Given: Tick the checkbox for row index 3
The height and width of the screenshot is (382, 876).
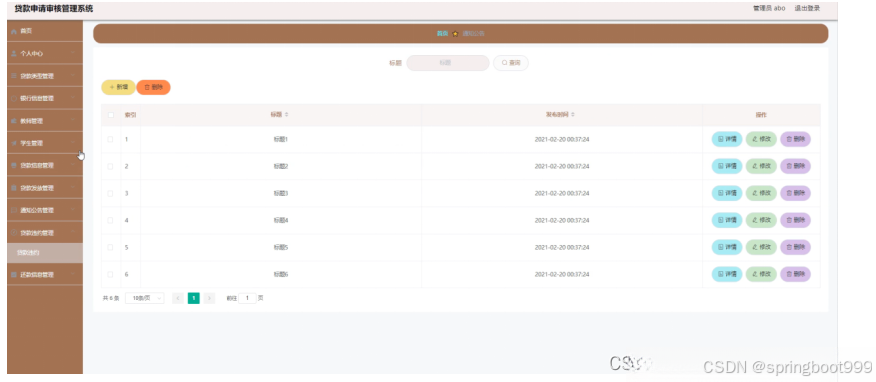Looking at the screenshot, I should click(x=111, y=193).
